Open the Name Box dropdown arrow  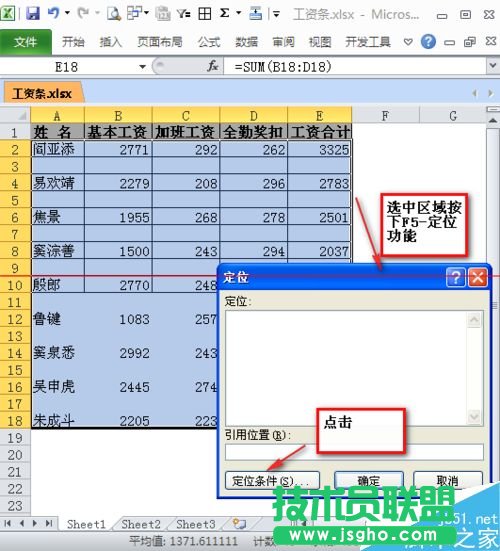point(142,66)
